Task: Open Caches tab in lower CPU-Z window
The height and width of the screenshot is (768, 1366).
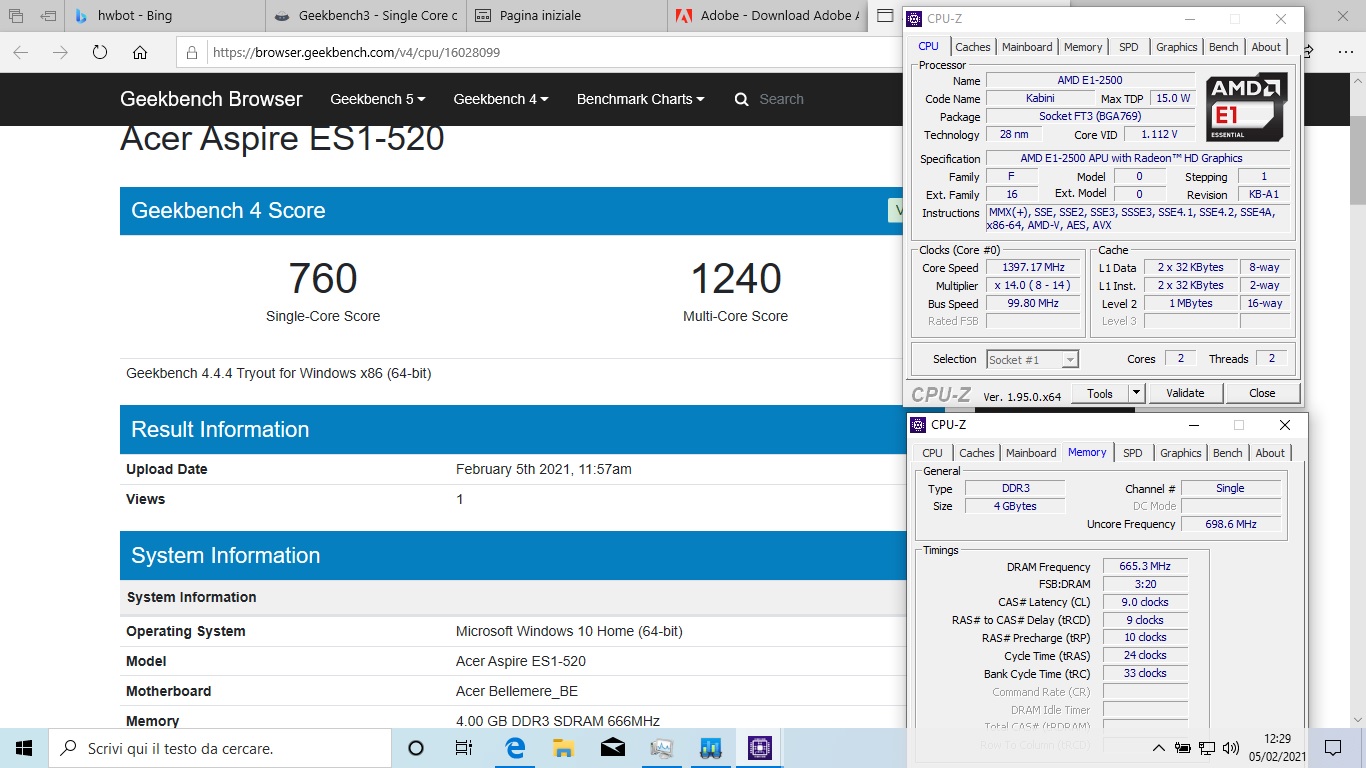Action: pos(976,453)
